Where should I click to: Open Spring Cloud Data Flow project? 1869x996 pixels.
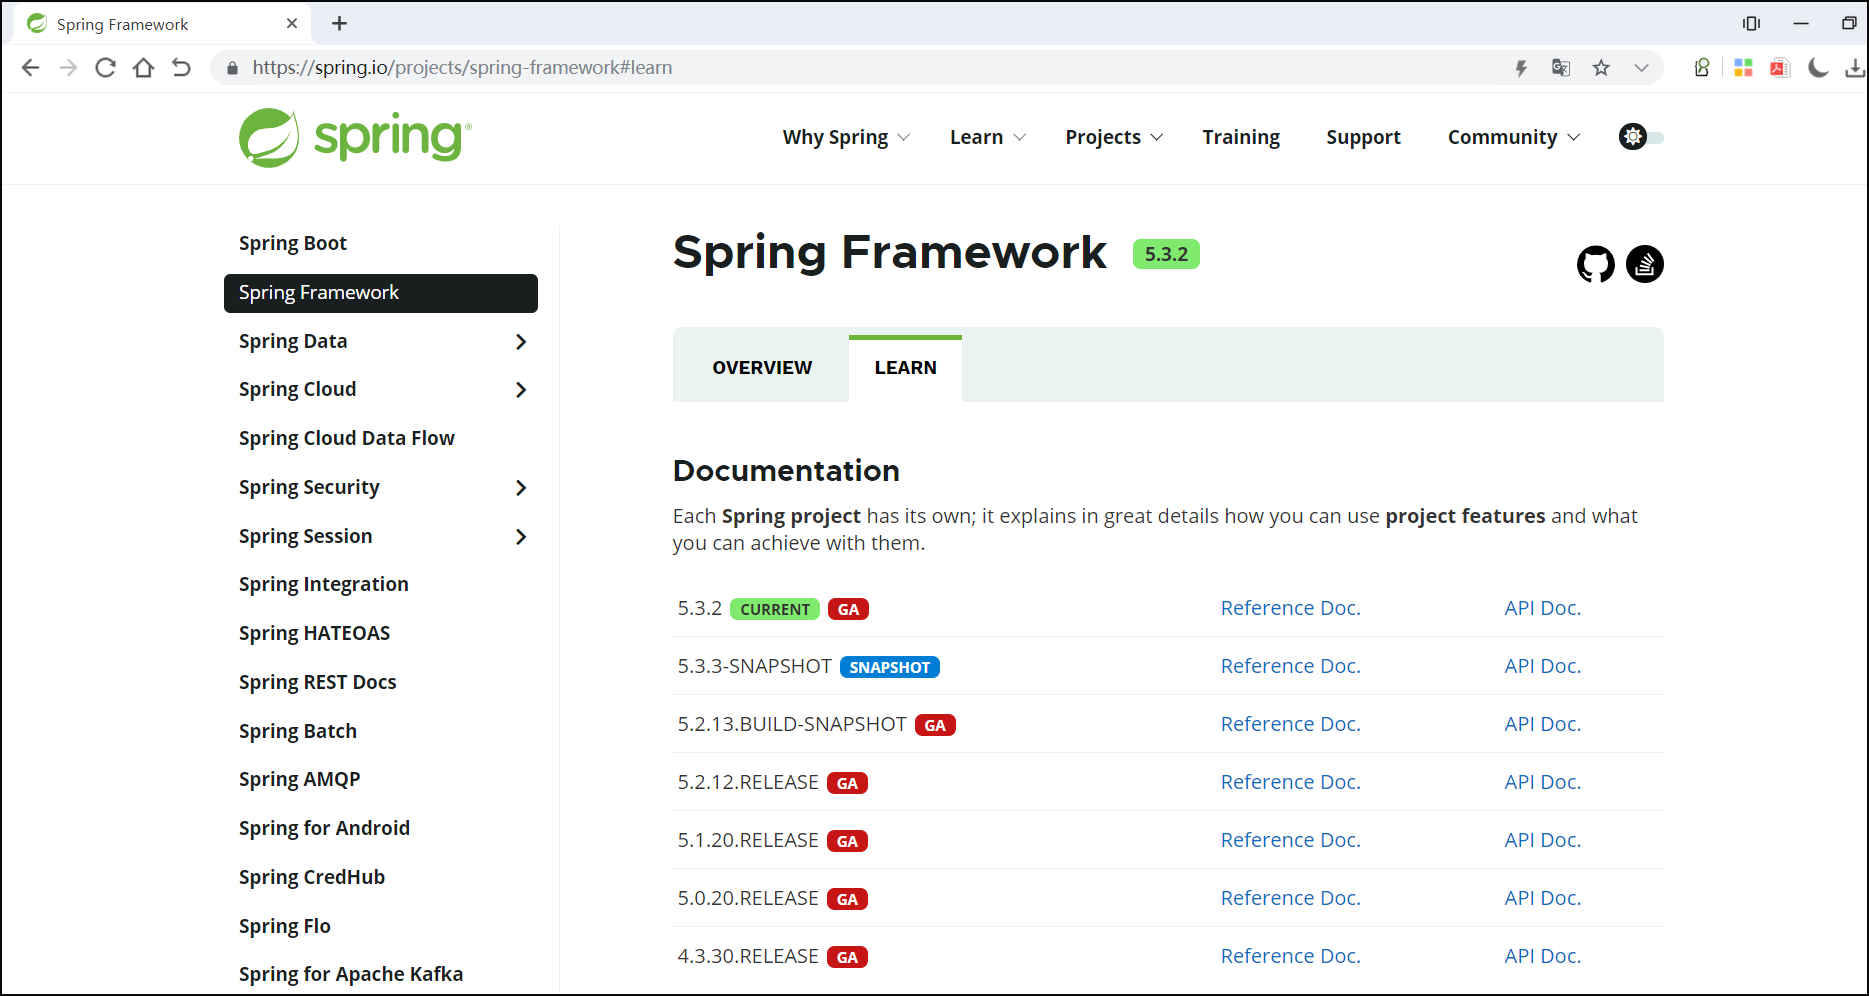click(346, 439)
